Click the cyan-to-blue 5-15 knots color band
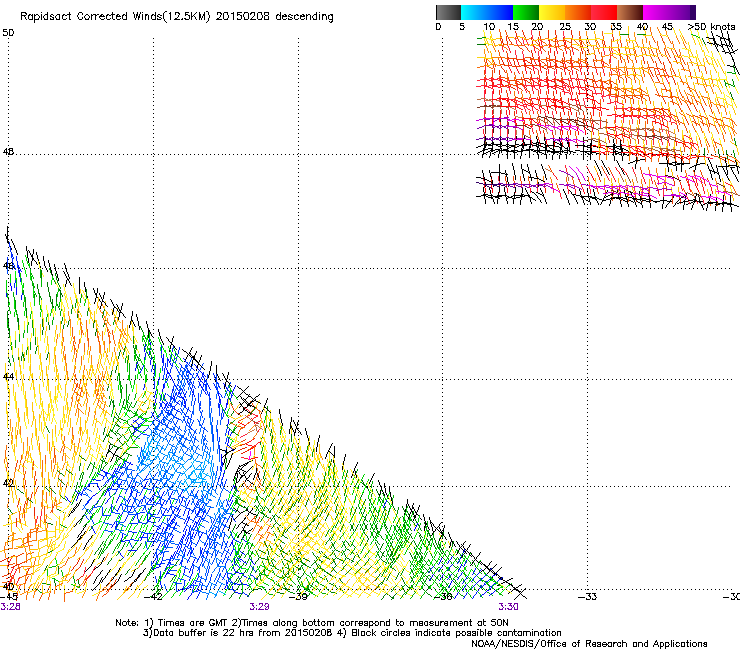 pyautogui.click(x=487, y=12)
